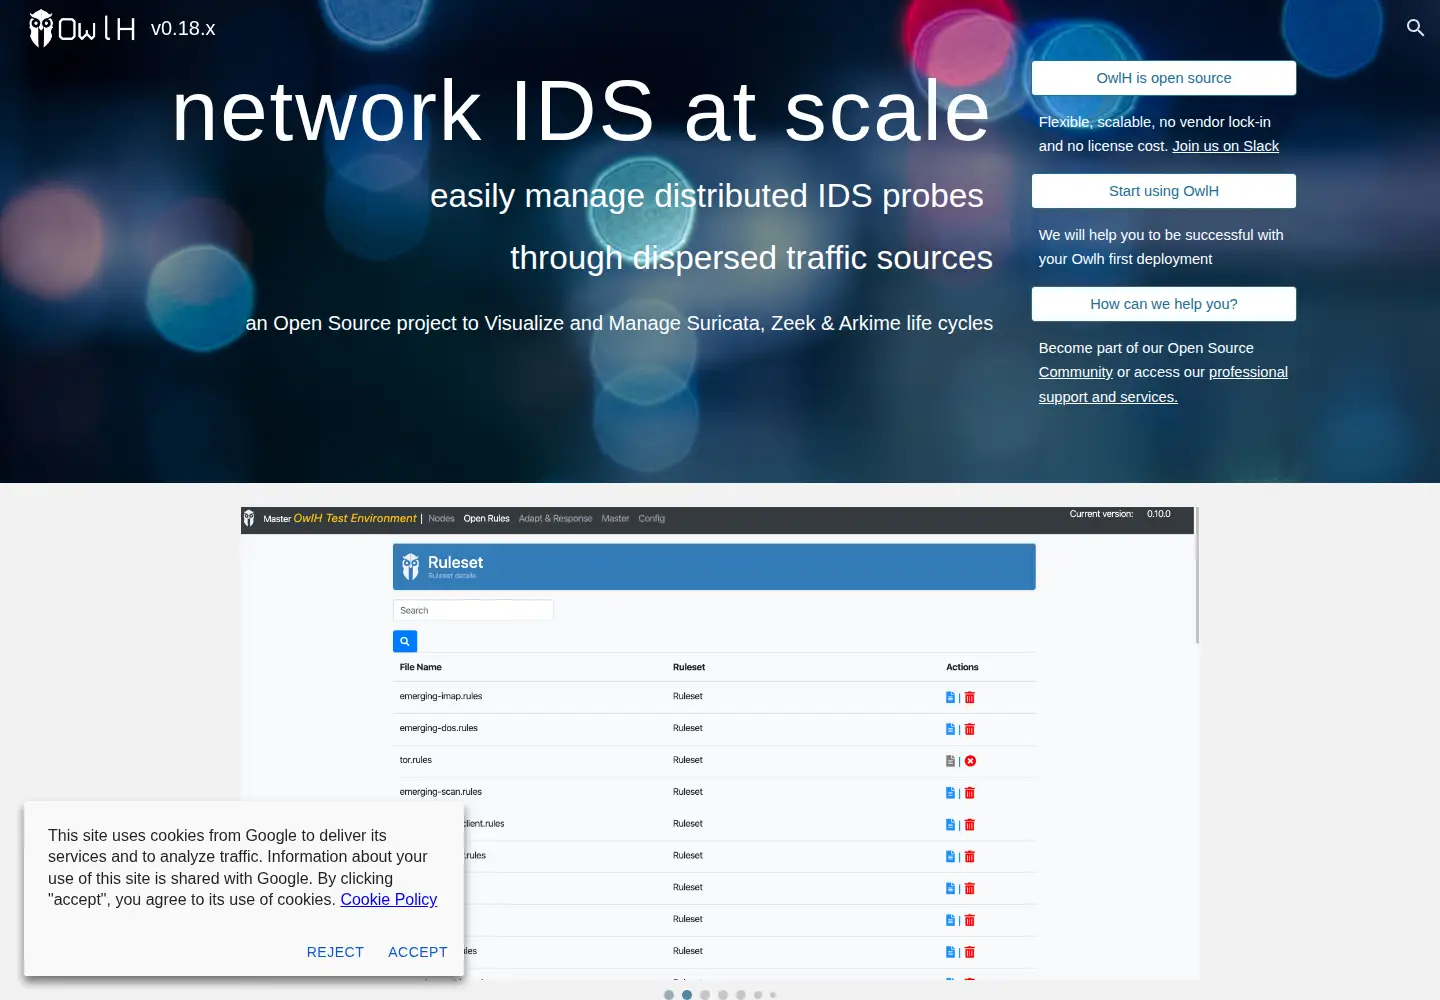Delete emerging-scan.rules with its trash icon
Image resolution: width=1440 pixels, height=1000 pixels.
pyautogui.click(x=970, y=793)
